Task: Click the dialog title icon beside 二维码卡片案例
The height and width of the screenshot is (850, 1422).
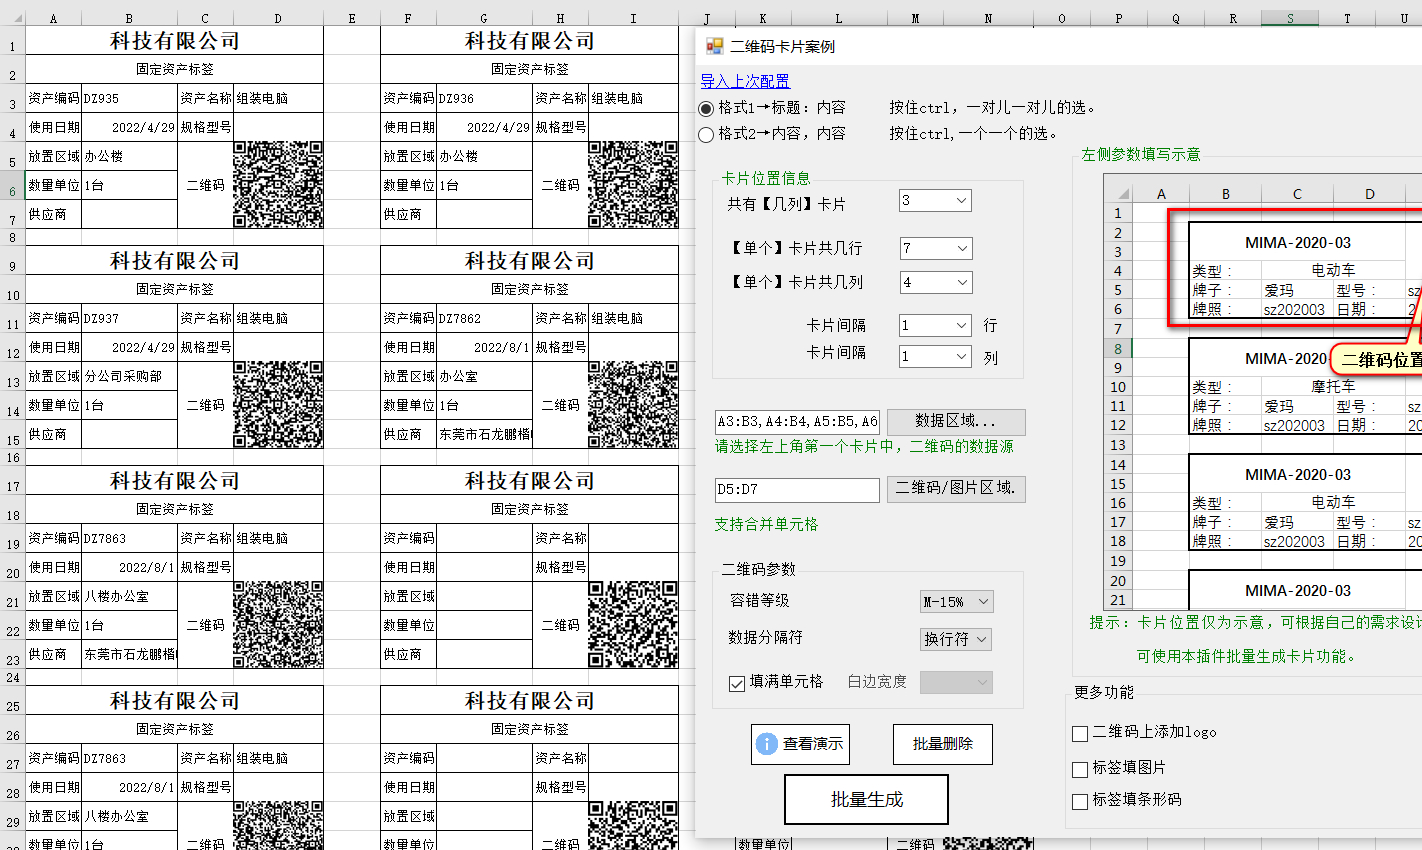Action: 714,46
